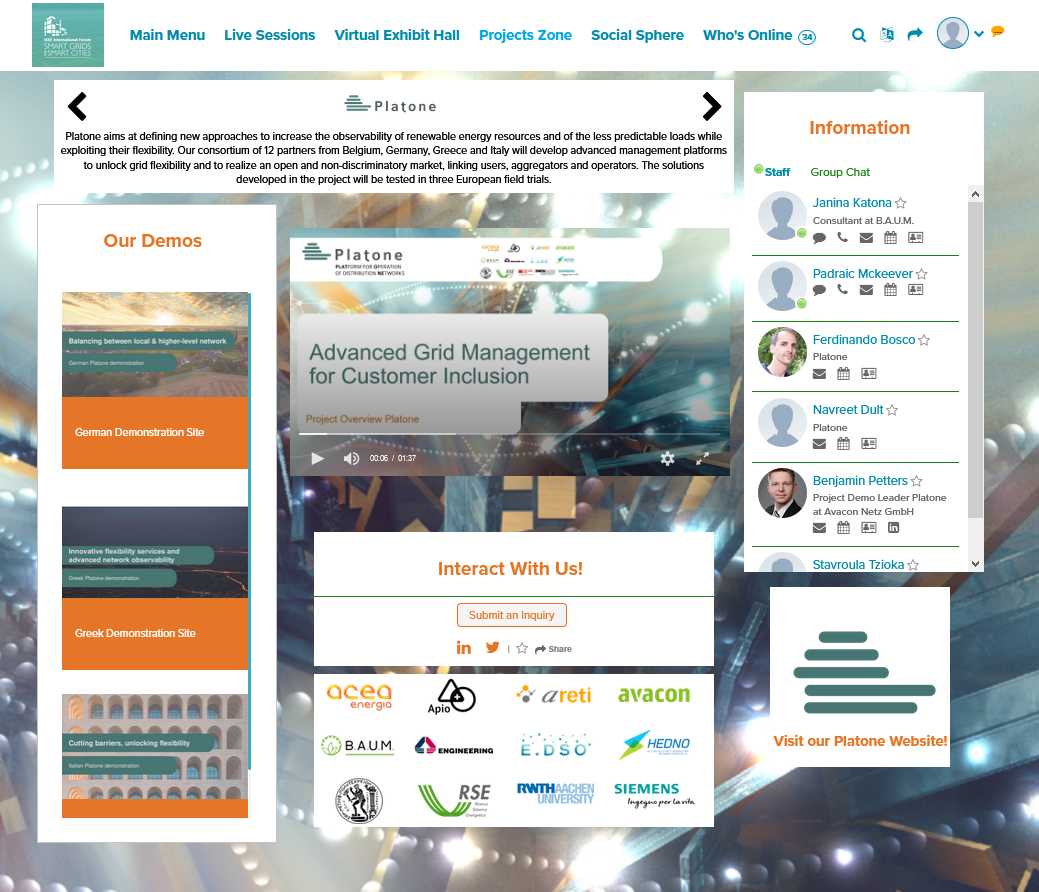The width and height of the screenshot is (1039, 892).
Task: Open calendar for Ferdinando Bosco
Action: tap(843, 374)
